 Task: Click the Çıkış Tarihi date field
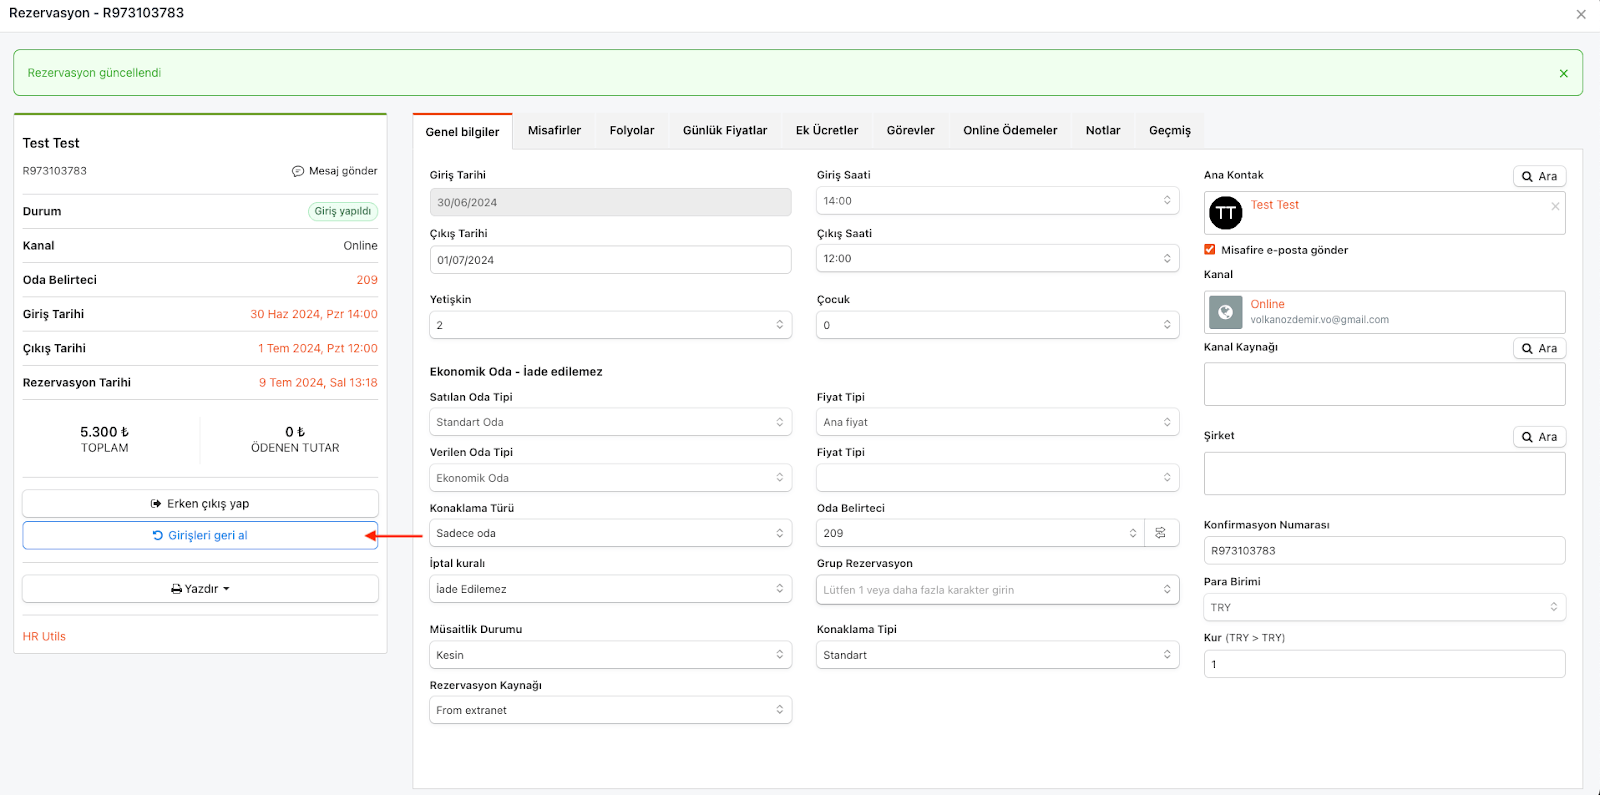click(x=610, y=260)
